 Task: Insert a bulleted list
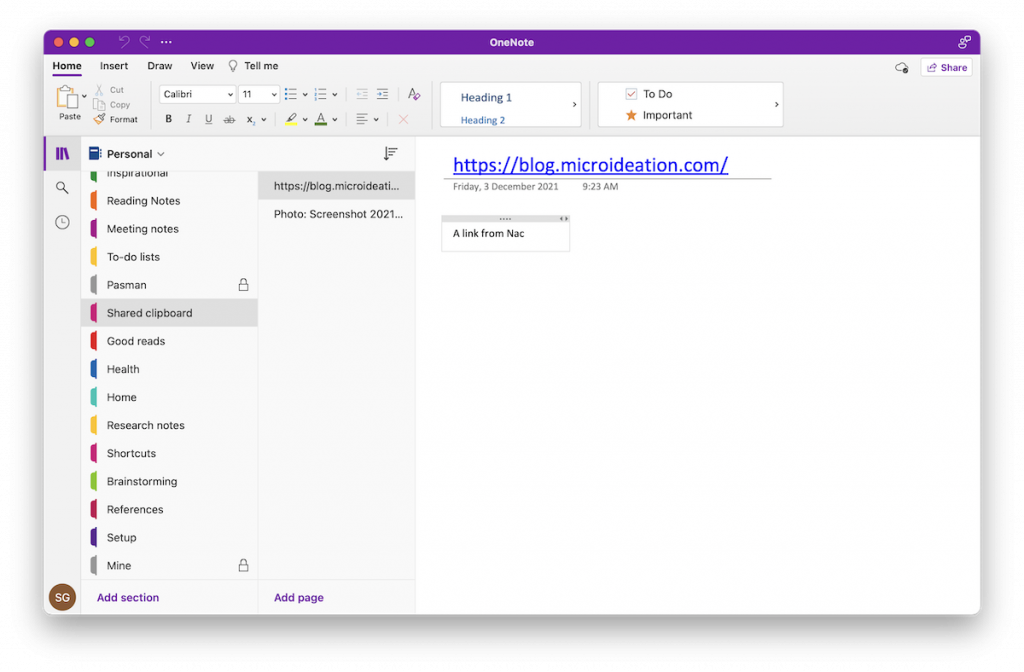click(291, 94)
